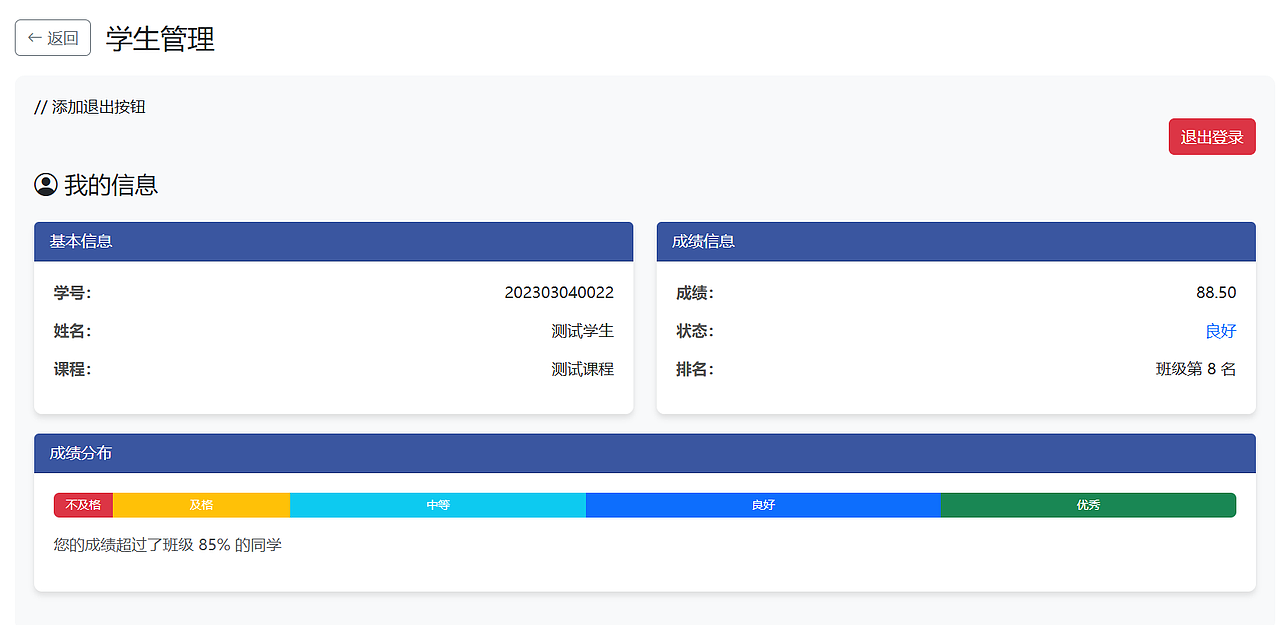
Task: Select the green 优秀 segment
Action: pyautogui.click(x=1089, y=505)
